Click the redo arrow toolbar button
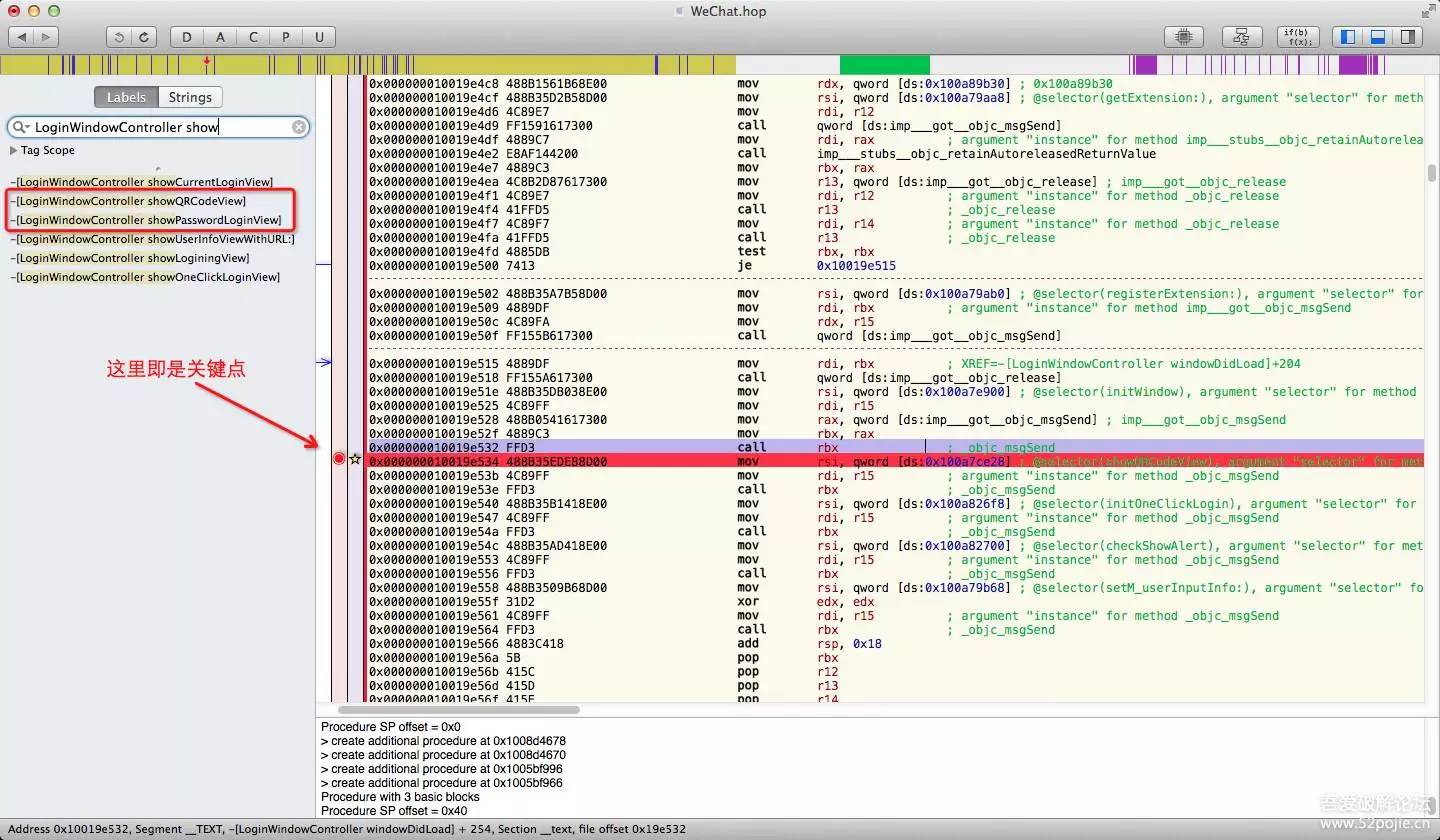Image resolution: width=1440 pixels, height=840 pixels. [144, 37]
